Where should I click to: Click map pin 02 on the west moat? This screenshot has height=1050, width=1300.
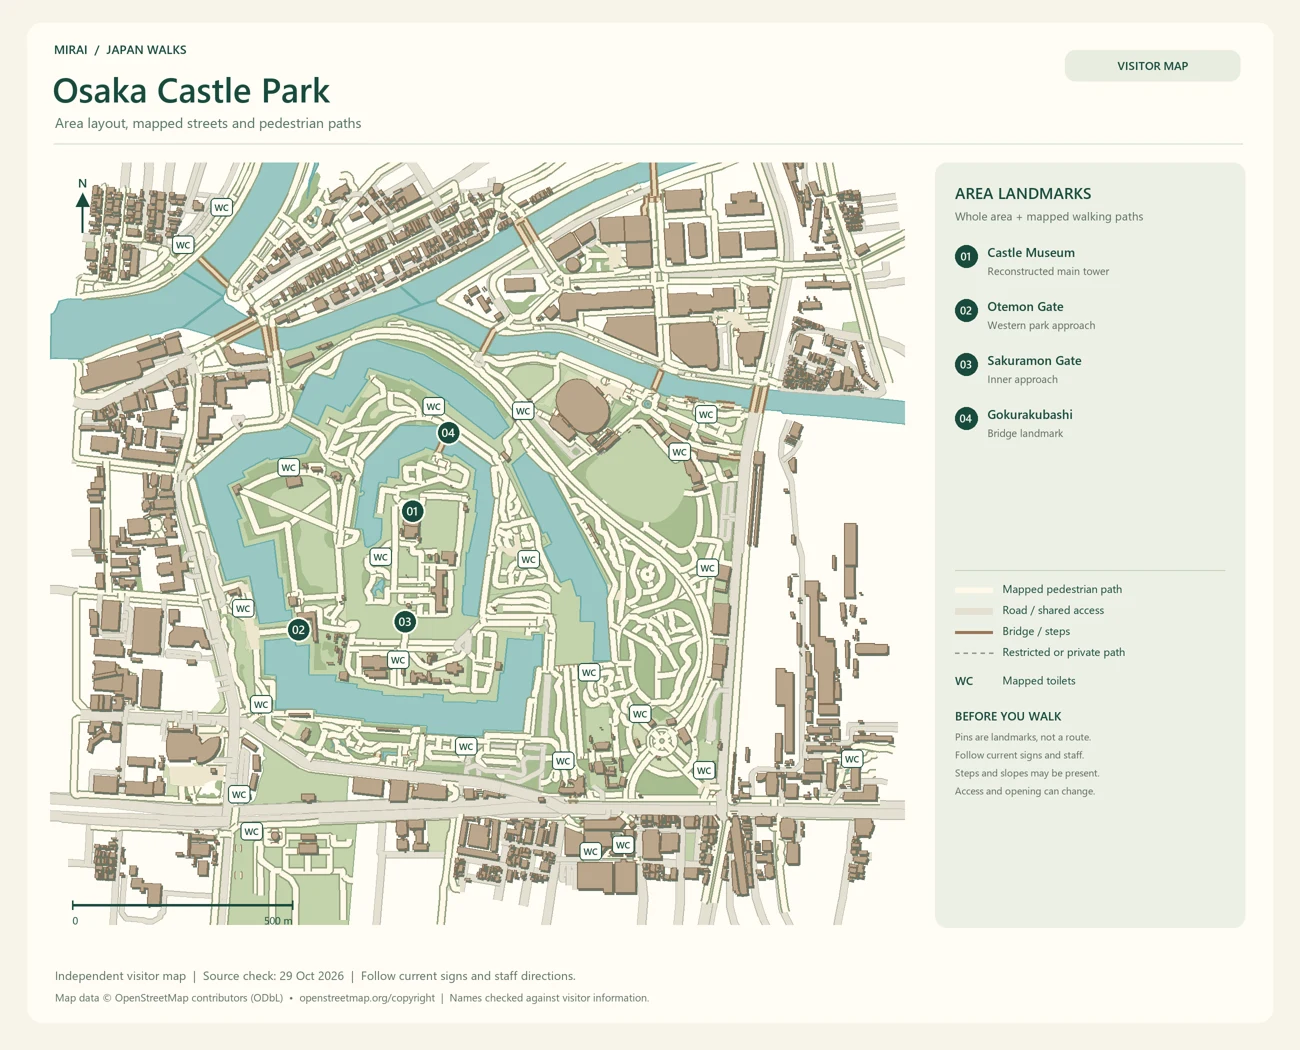pyautogui.click(x=298, y=630)
